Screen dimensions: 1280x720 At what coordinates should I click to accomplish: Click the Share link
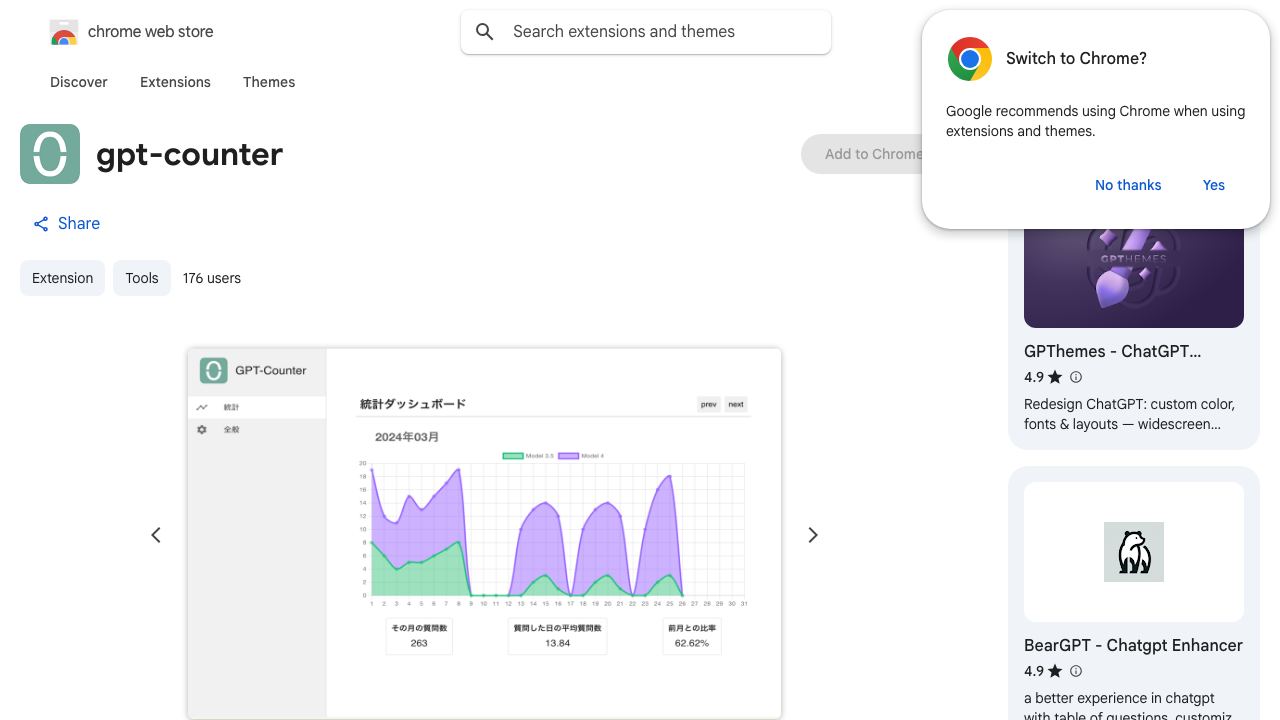(x=66, y=224)
